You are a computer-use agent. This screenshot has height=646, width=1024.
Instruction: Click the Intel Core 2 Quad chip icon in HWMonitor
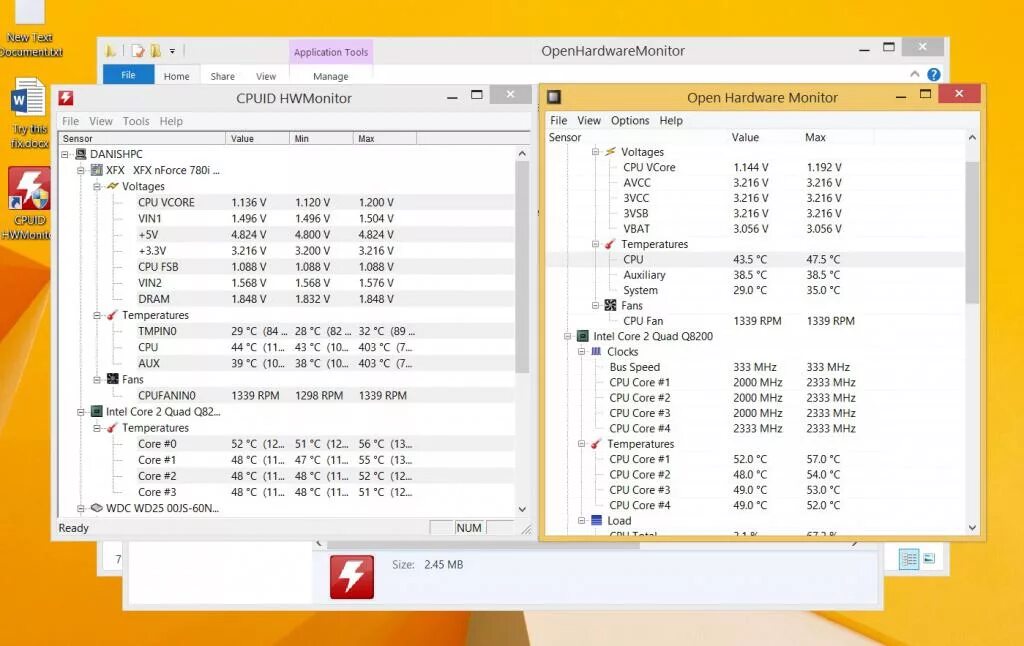pos(97,412)
